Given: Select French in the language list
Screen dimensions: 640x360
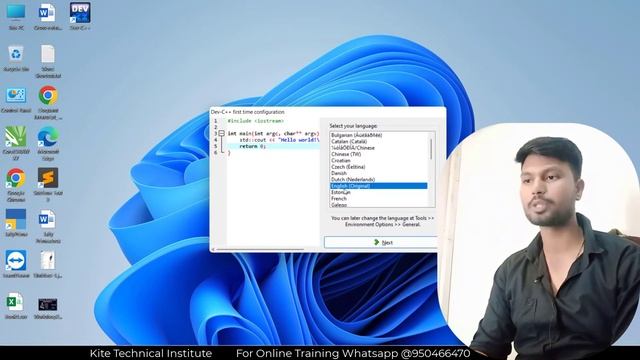Looking at the screenshot, I should [378, 198].
